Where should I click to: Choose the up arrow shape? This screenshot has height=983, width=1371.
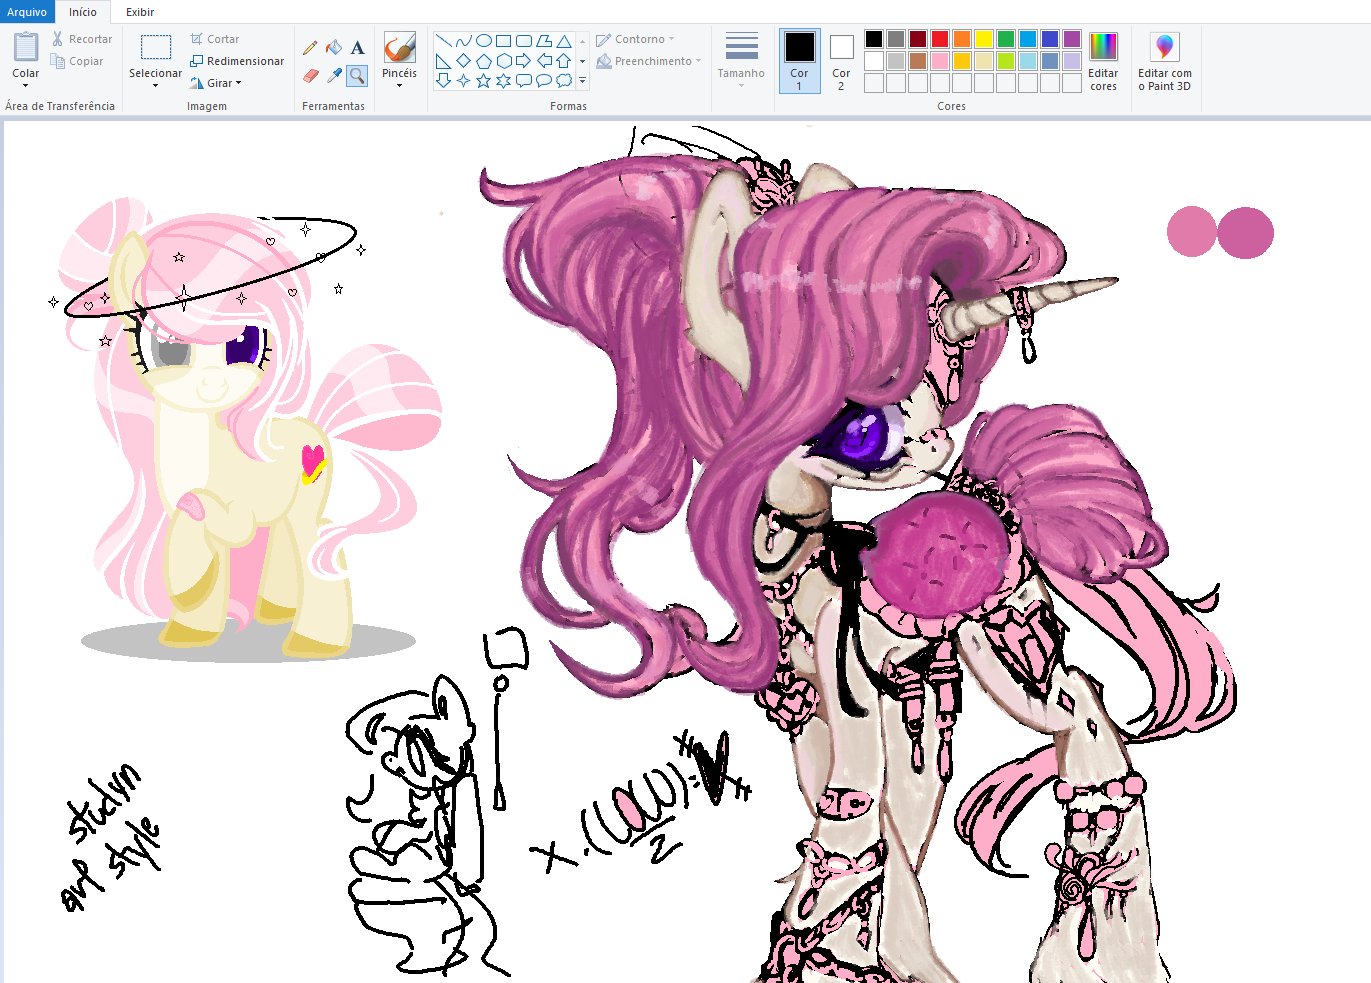[x=564, y=61]
